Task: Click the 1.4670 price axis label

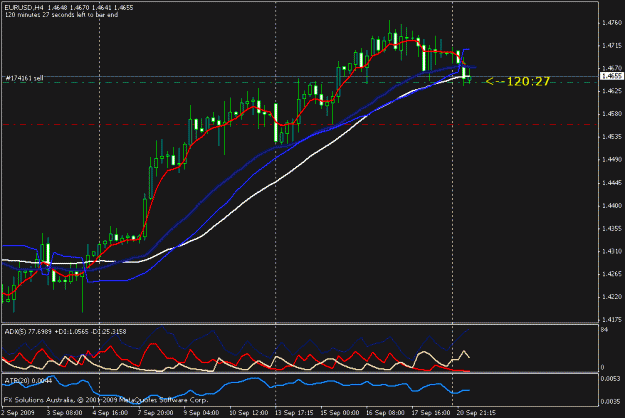Action: pyautogui.click(x=612, y=68)
